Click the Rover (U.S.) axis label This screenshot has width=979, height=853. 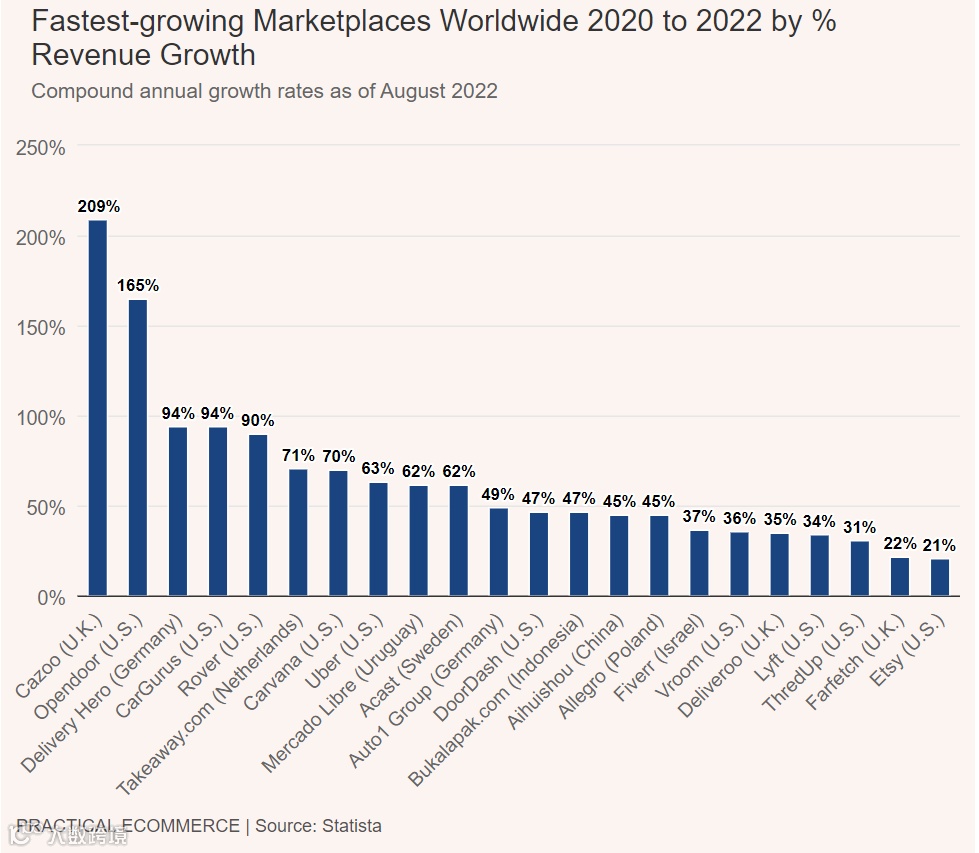[221, 654]
